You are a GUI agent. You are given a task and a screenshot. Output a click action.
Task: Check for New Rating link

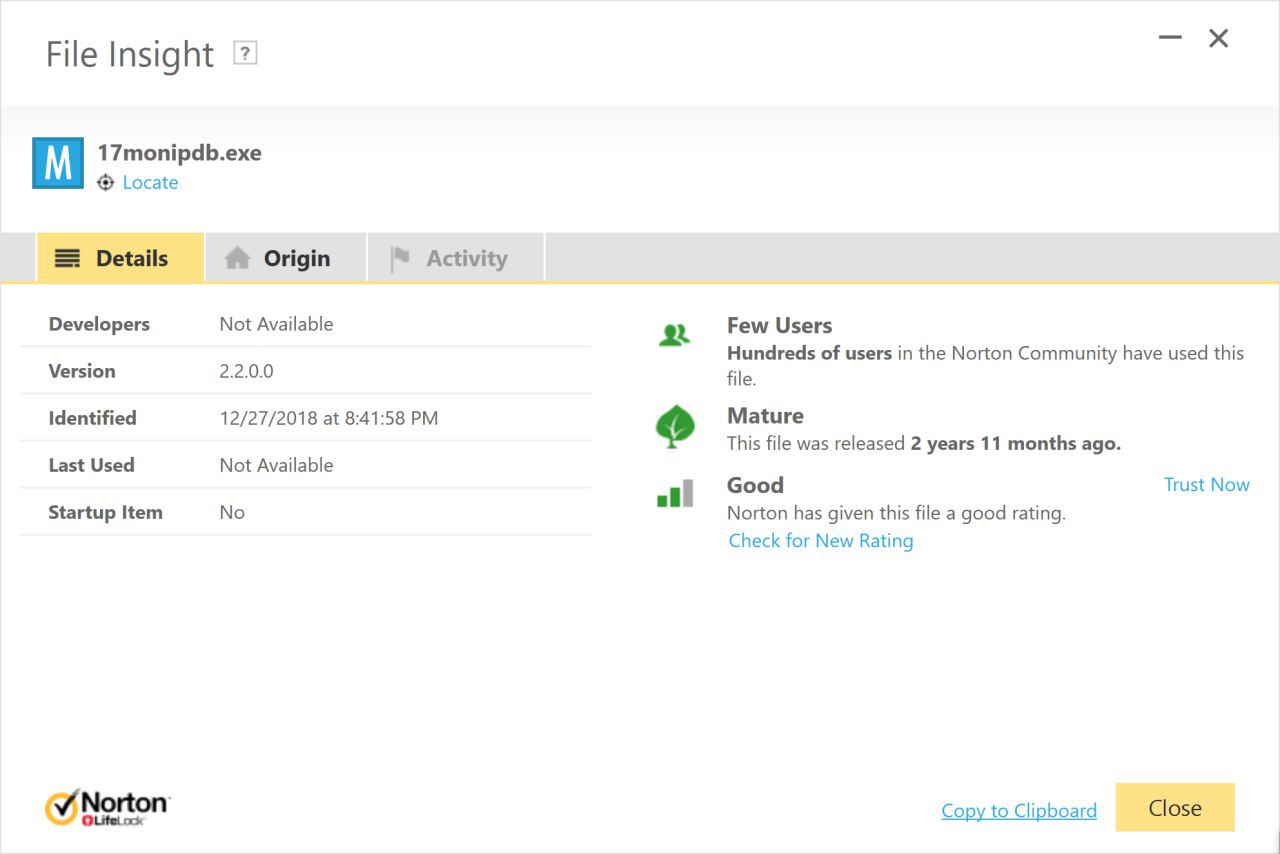pyautogui.click(x=820, y=541)
